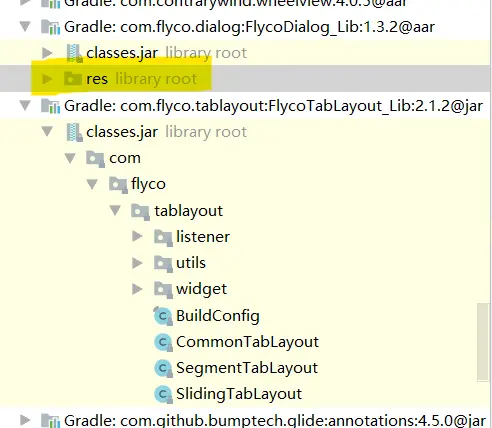Expand the res library root folder

click(x=47, y=79)
